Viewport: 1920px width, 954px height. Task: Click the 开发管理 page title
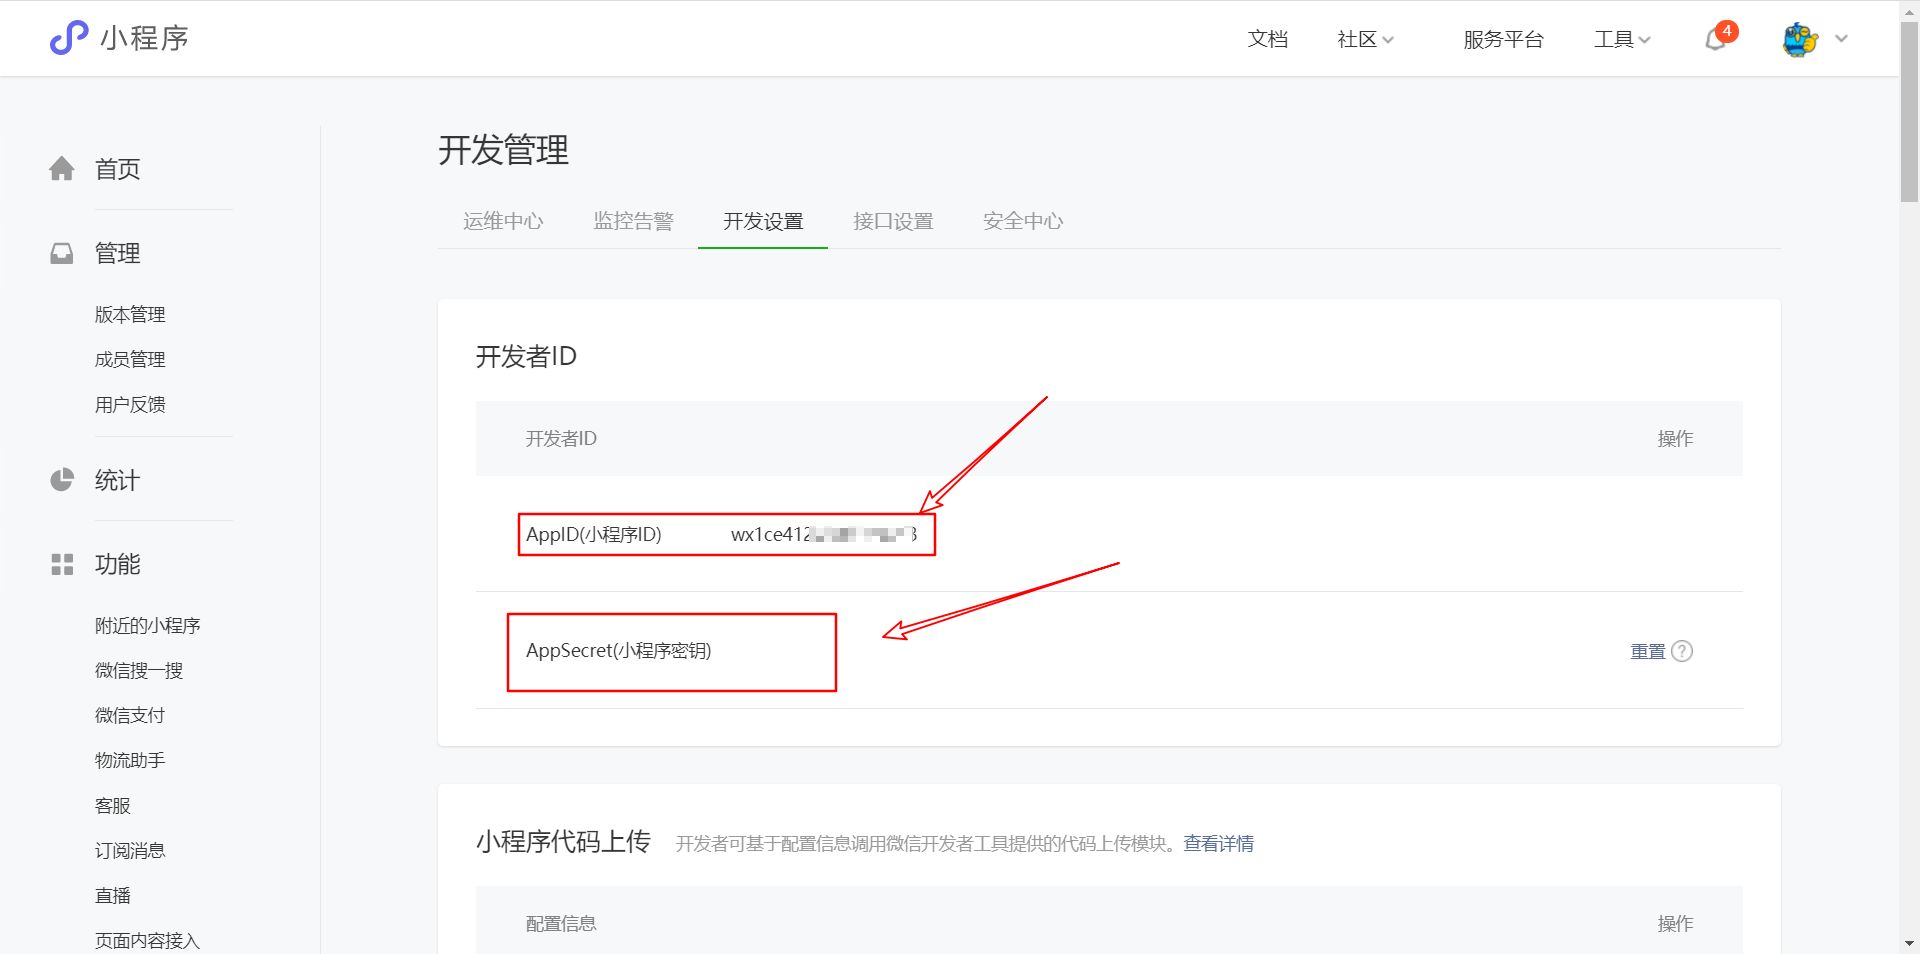503,150
